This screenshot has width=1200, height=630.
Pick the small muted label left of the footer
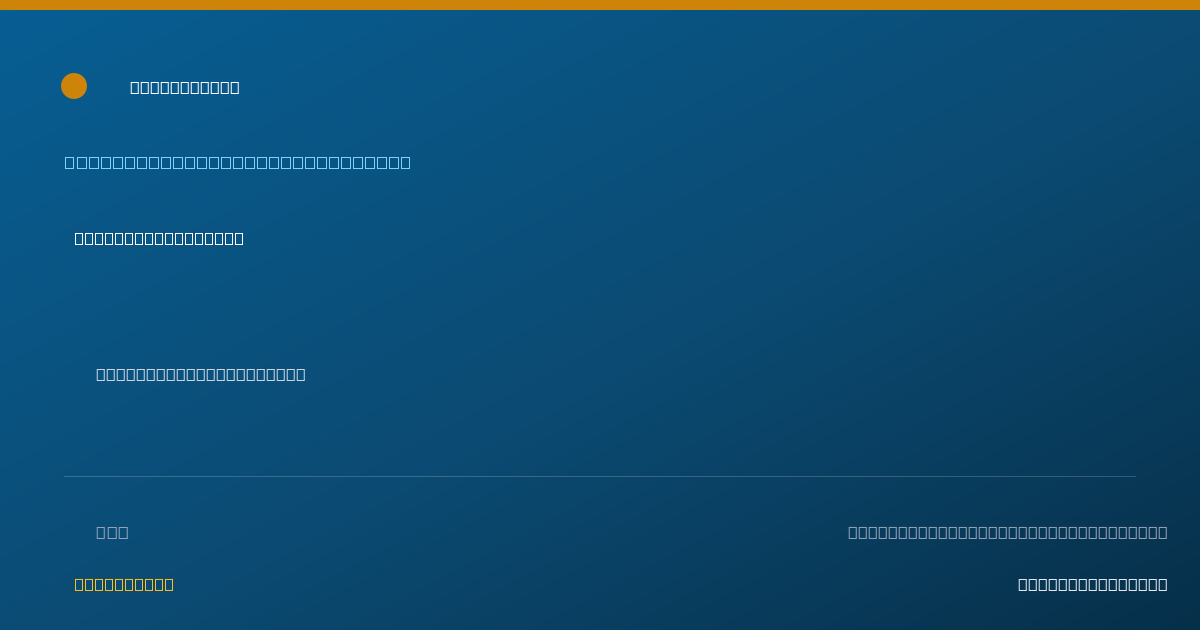tap(112, 532)
